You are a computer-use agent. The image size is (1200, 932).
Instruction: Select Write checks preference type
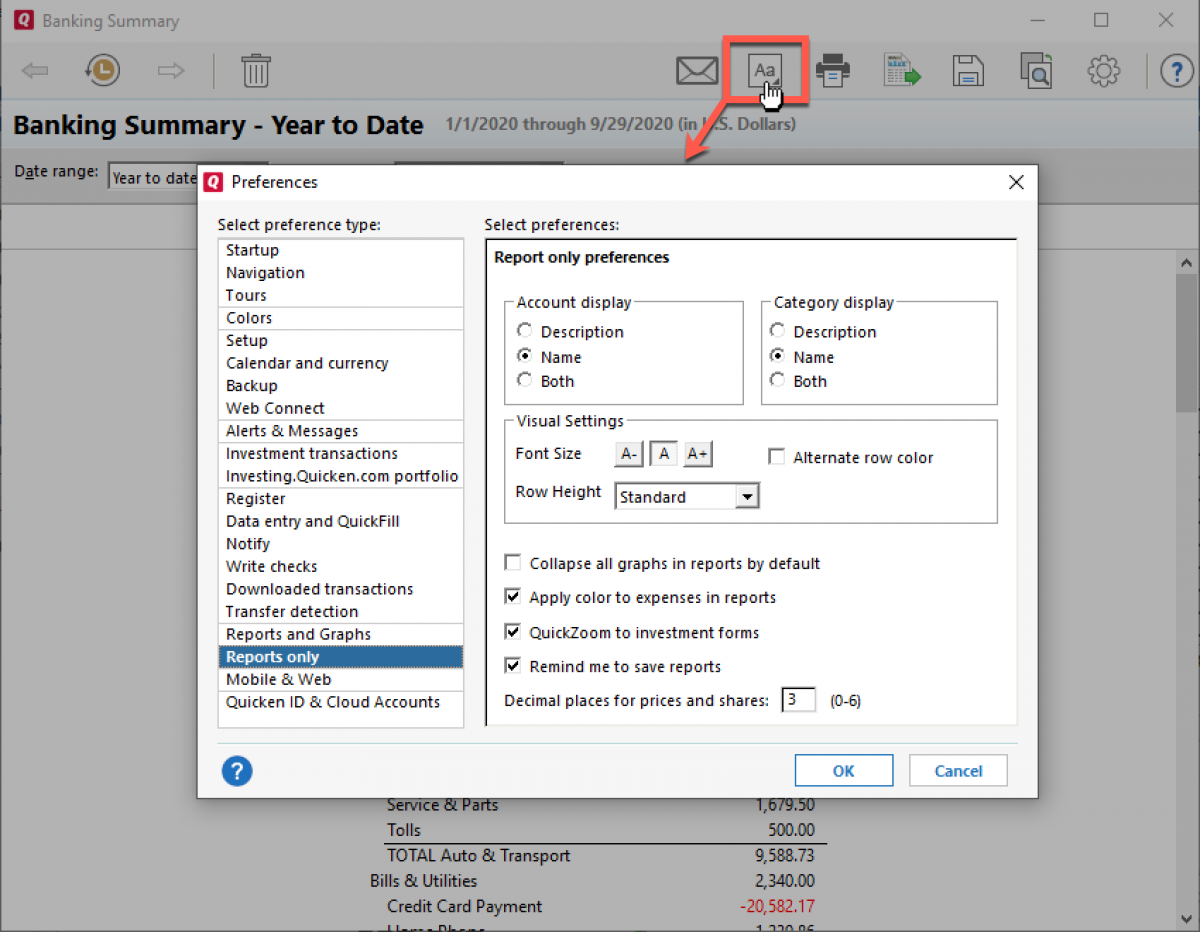click(340, 566)
